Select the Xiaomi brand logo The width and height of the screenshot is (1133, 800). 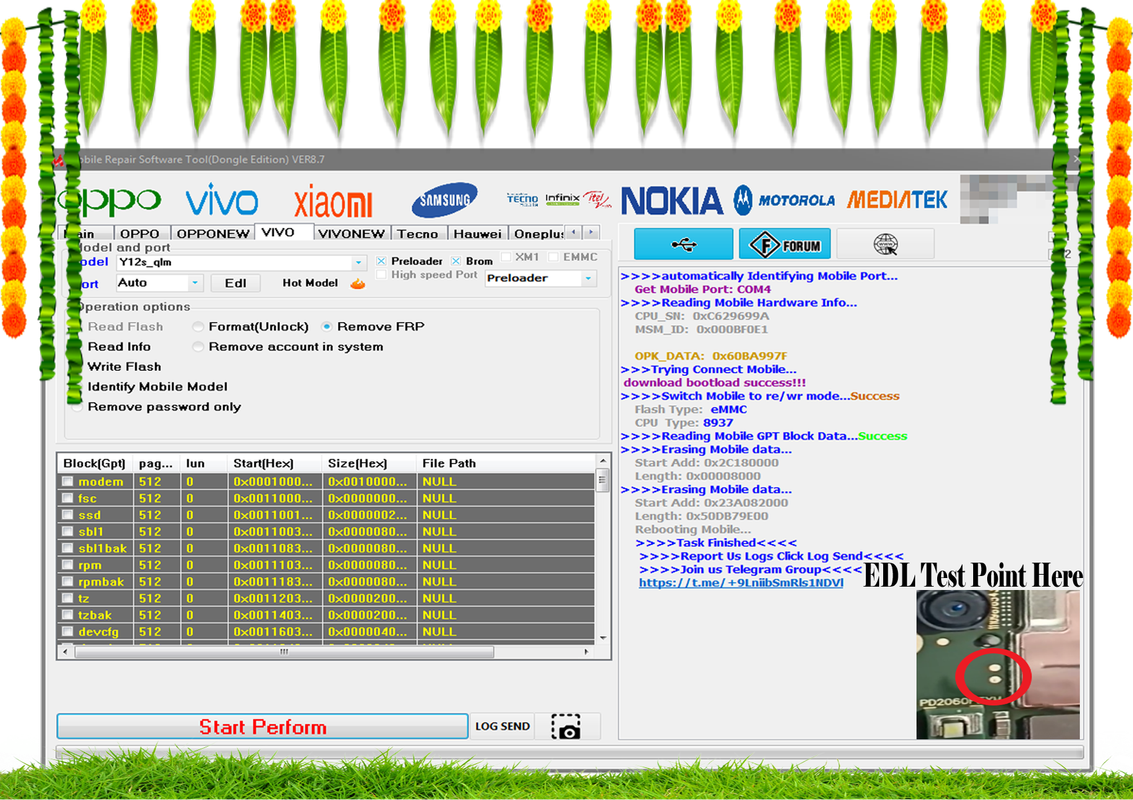point(333,201)
